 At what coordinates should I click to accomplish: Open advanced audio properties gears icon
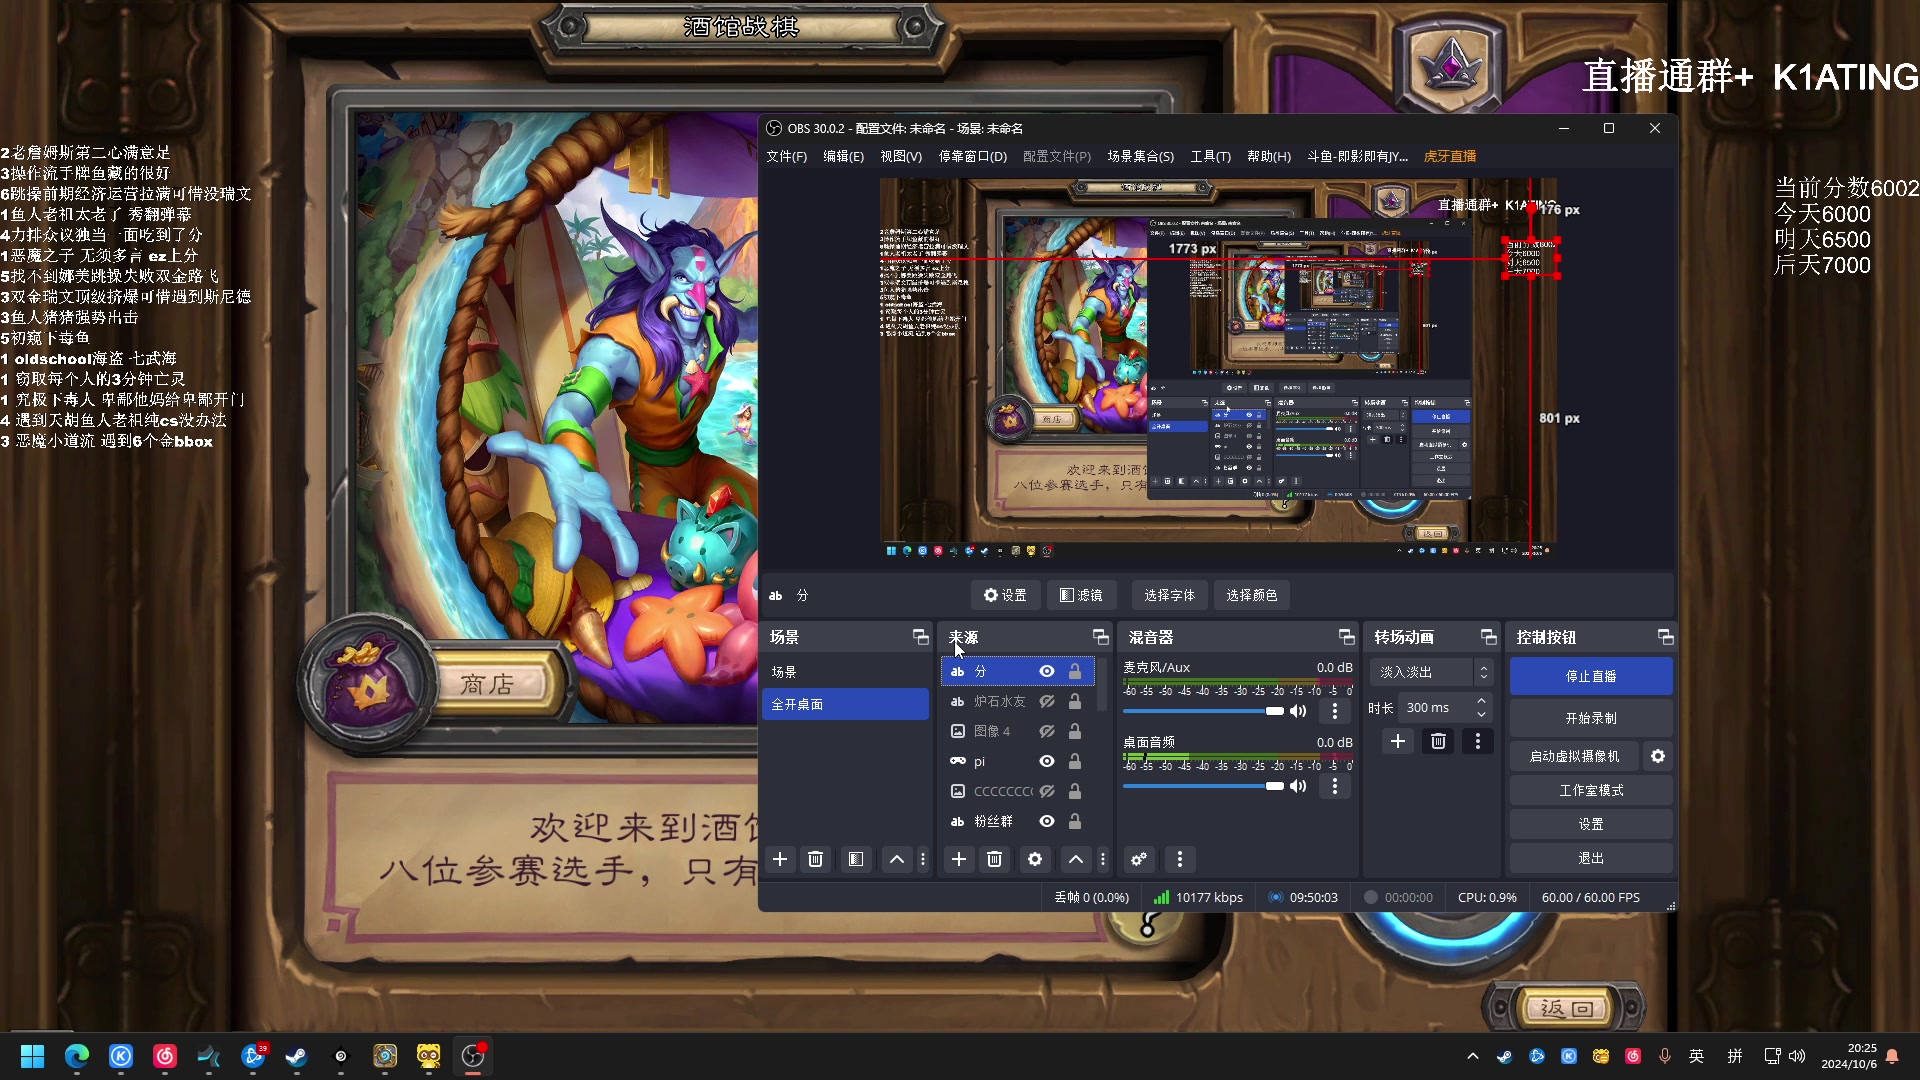pyautogui.click(x=1139, y=859)
